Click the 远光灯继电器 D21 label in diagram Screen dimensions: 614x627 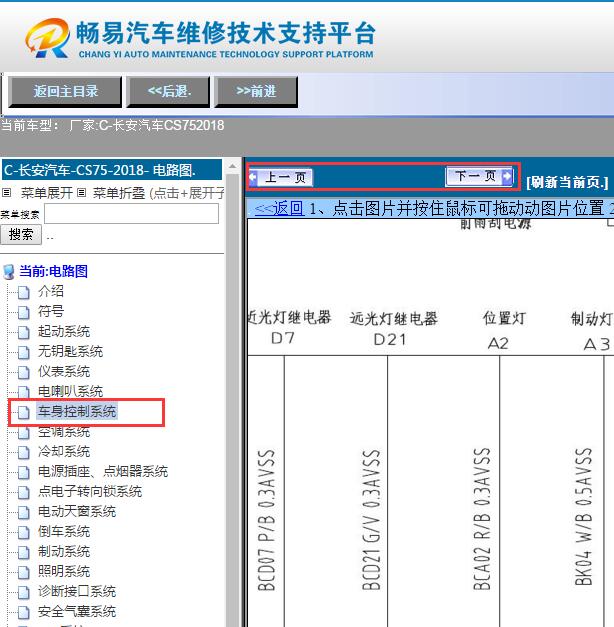click(x=393, y=329)
